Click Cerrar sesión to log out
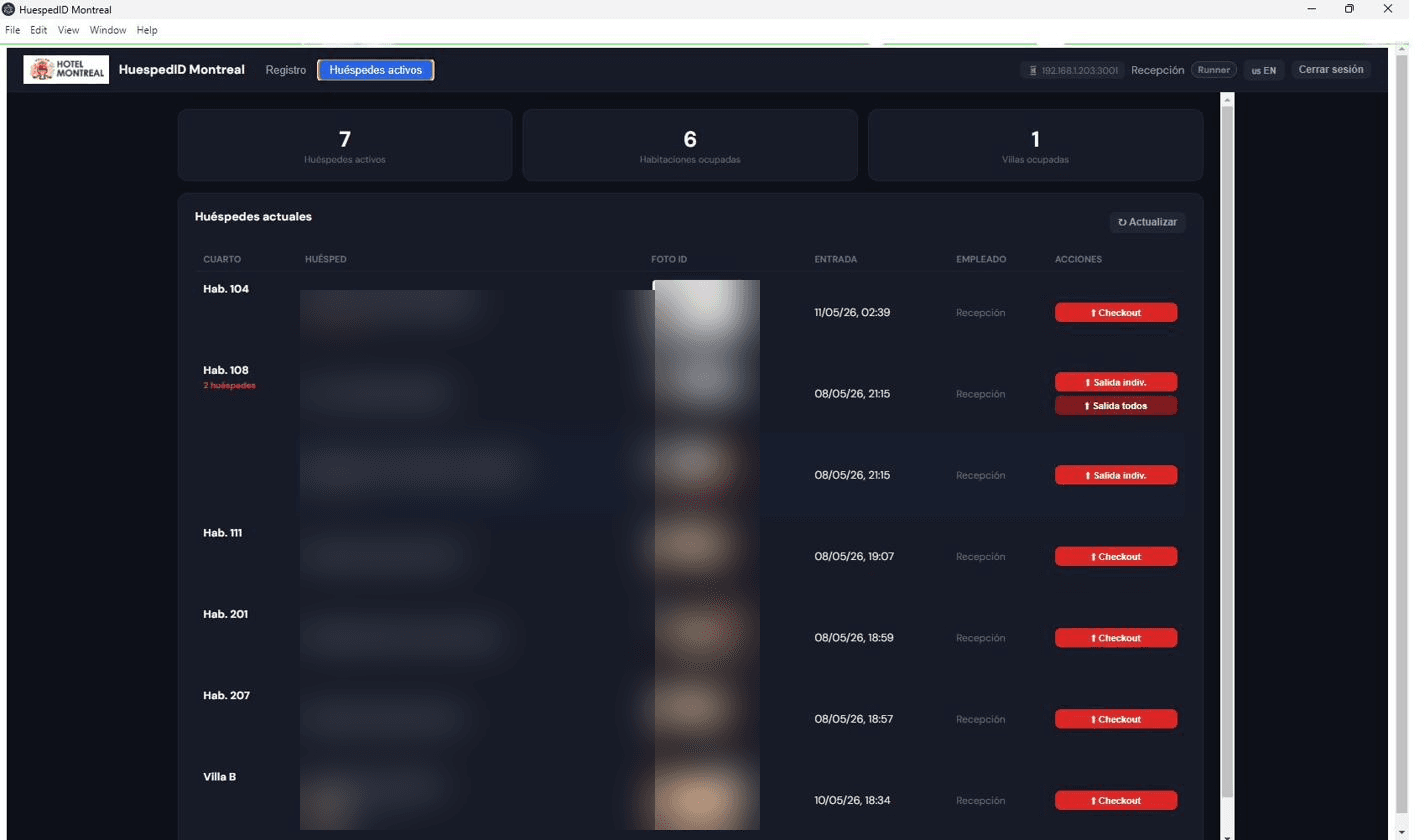The height and width of the screenshot is (840, 1428). [x=1331, y=70]
